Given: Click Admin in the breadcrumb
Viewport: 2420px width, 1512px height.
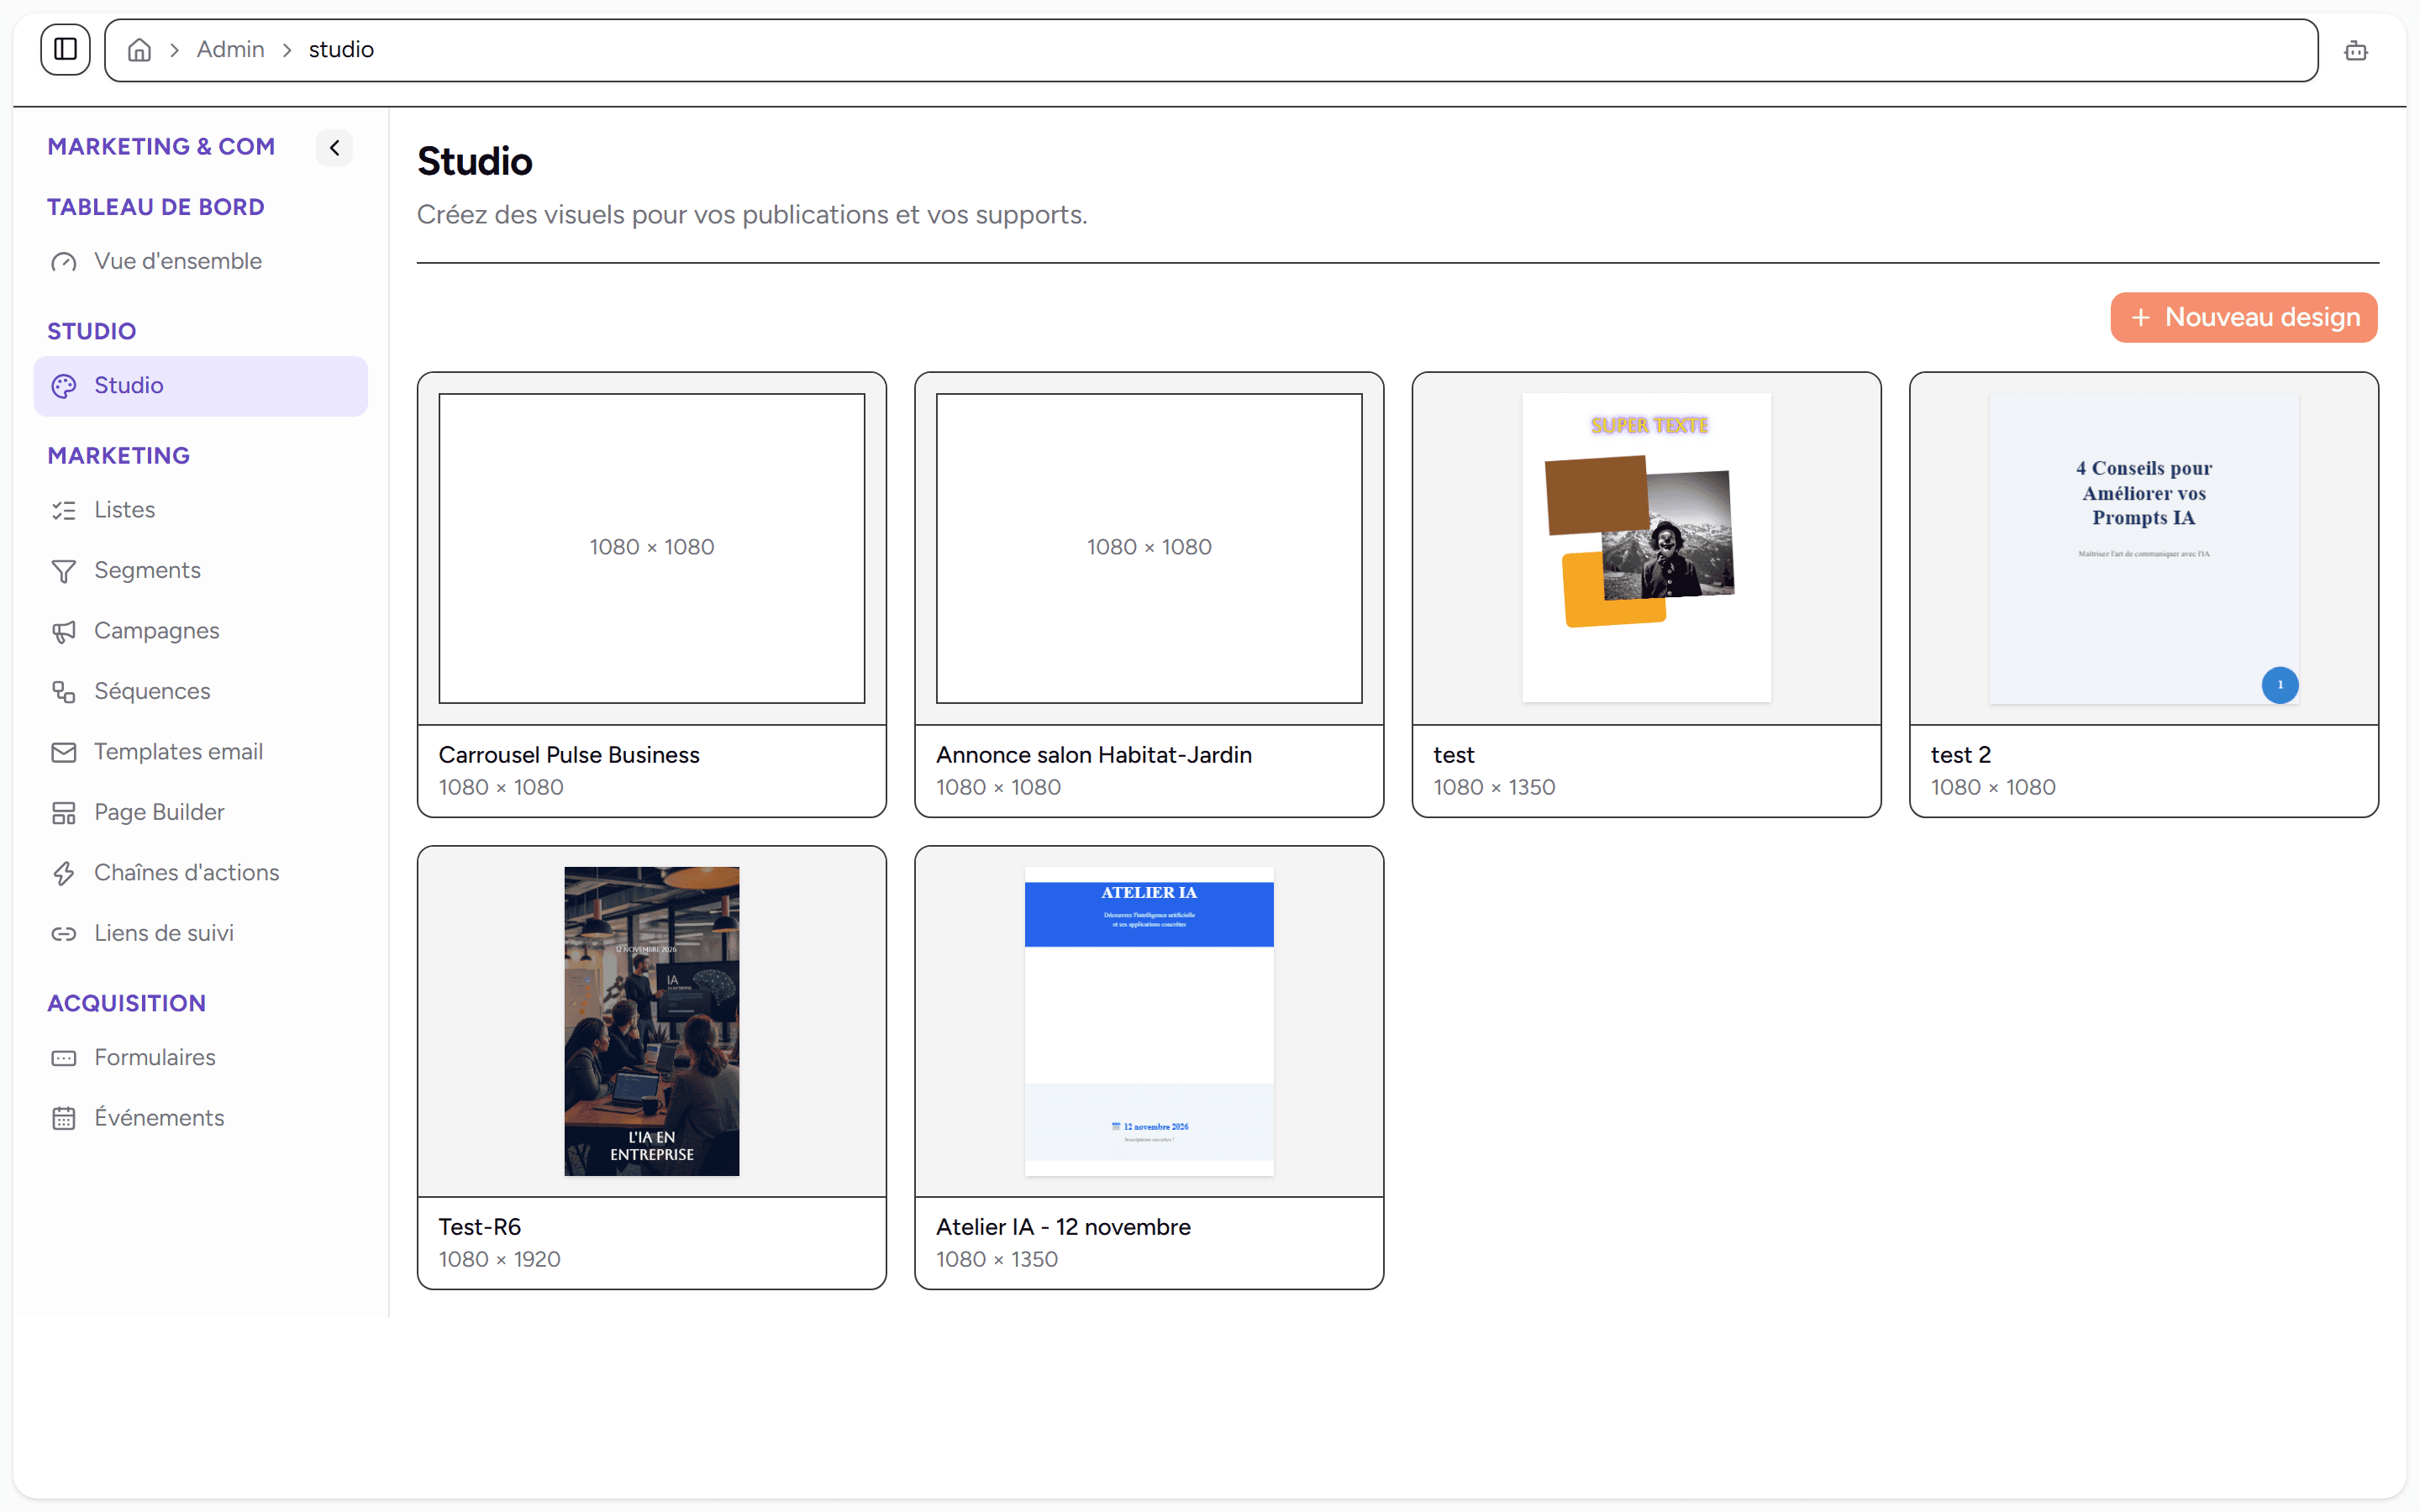Looking at the screenshot, I should tap(230, 49).
